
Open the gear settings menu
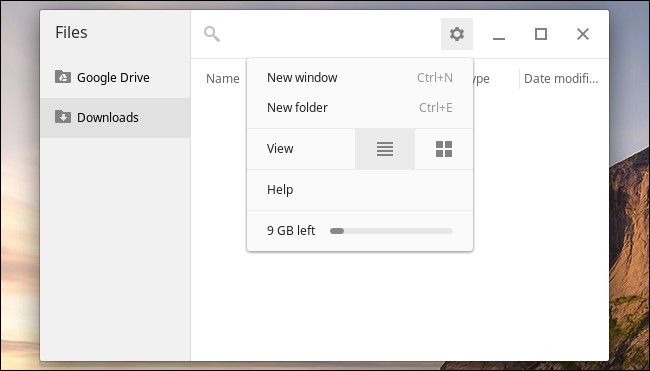[x=457, y=34]
